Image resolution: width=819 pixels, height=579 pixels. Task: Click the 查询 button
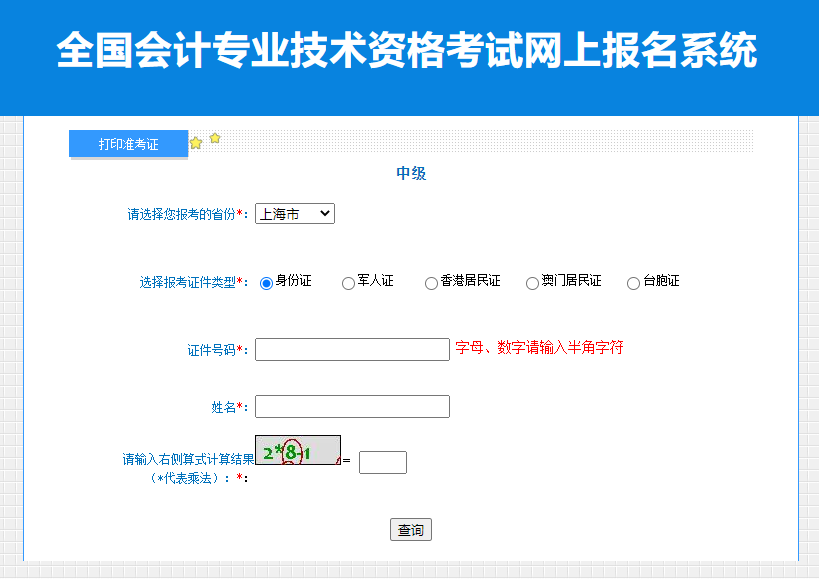tap(410, 529)
